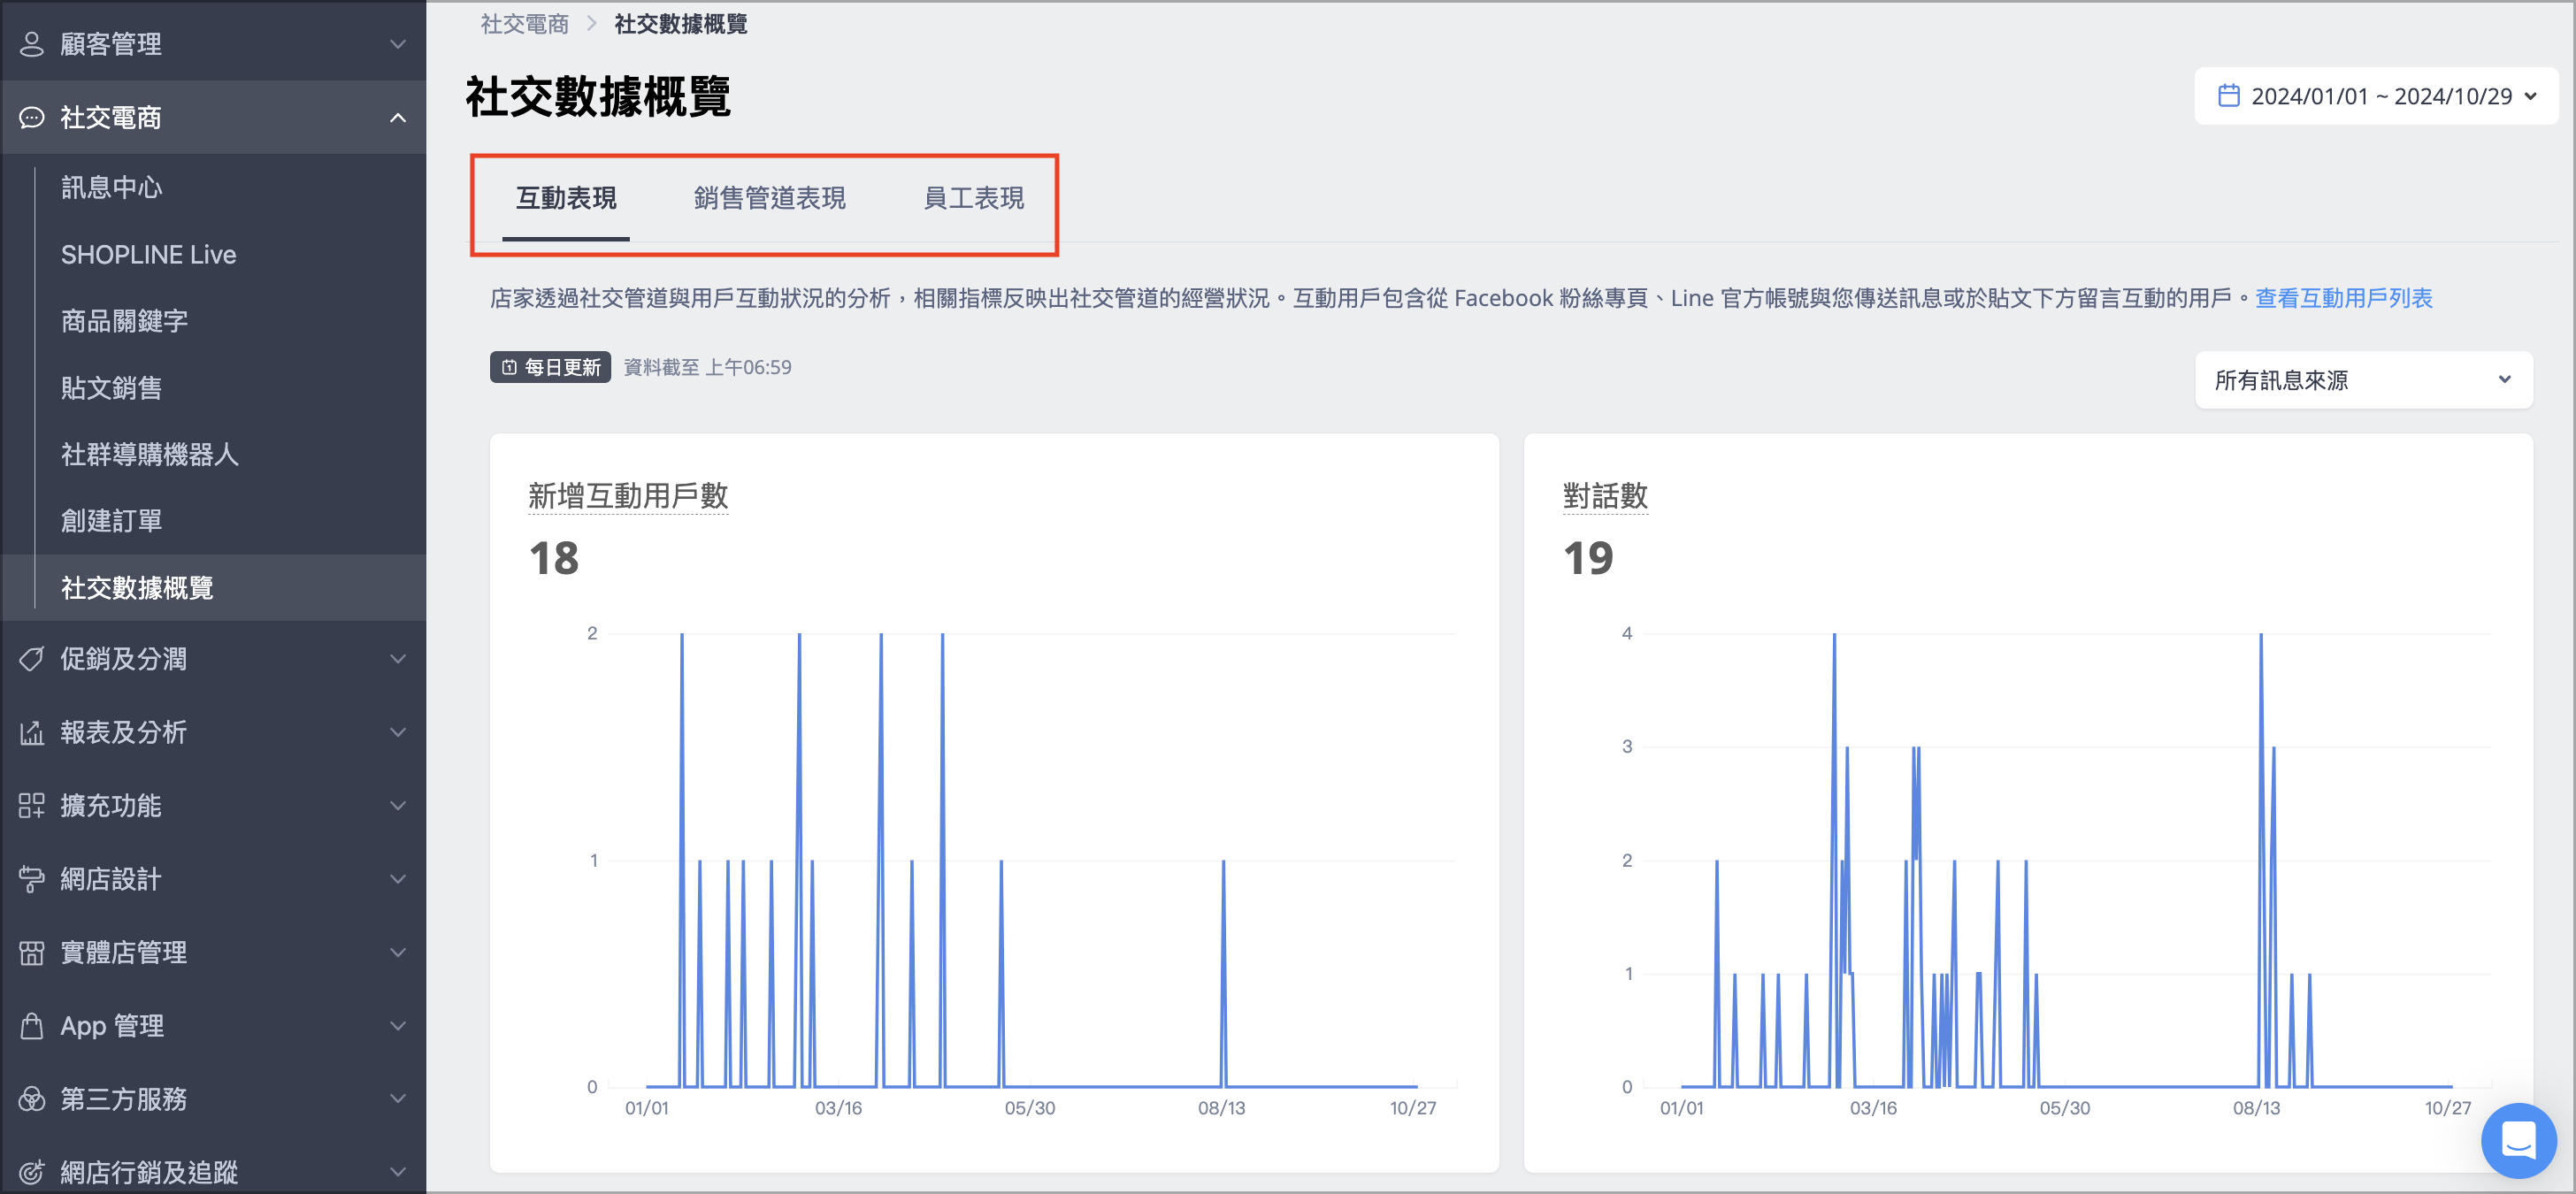The width and height of the screenshot is (2576, 1194).
Task: Open the live chat support bubble
Action: tap(2518, 1140)
